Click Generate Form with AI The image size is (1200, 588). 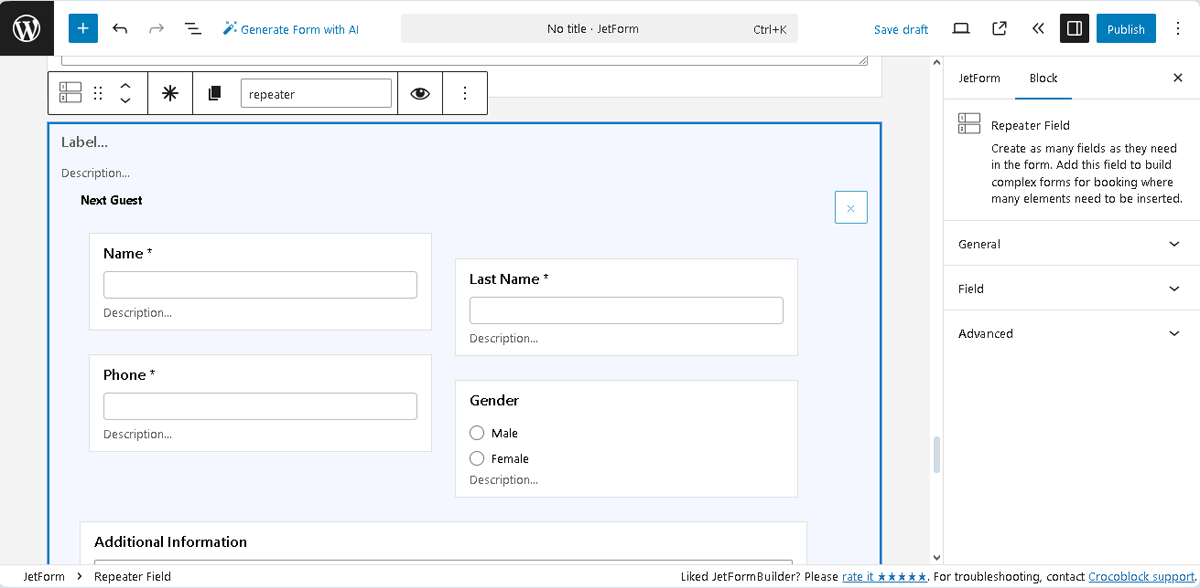(x=290, y=29)
